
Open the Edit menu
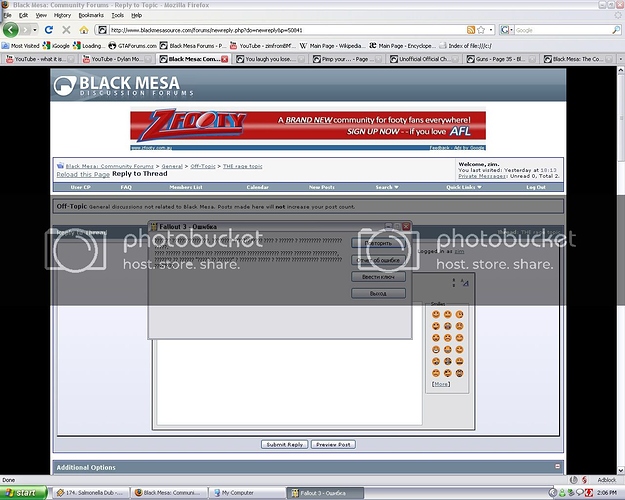click(24, 15)
